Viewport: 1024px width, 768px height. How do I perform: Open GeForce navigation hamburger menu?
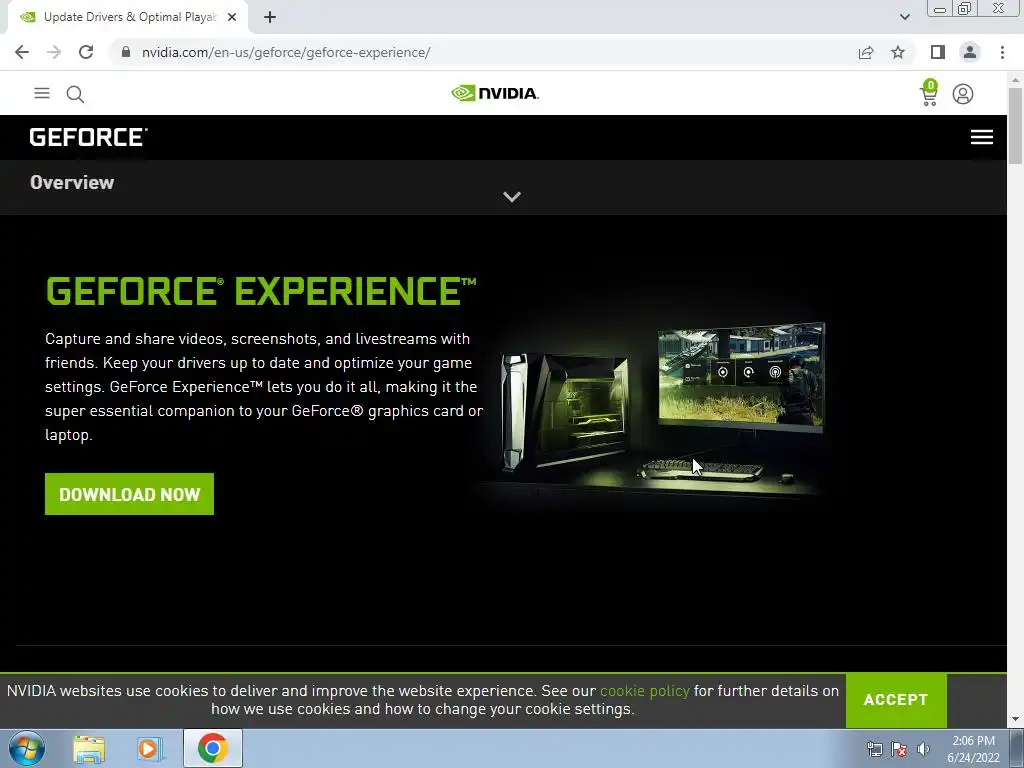(x=982, y=137)
